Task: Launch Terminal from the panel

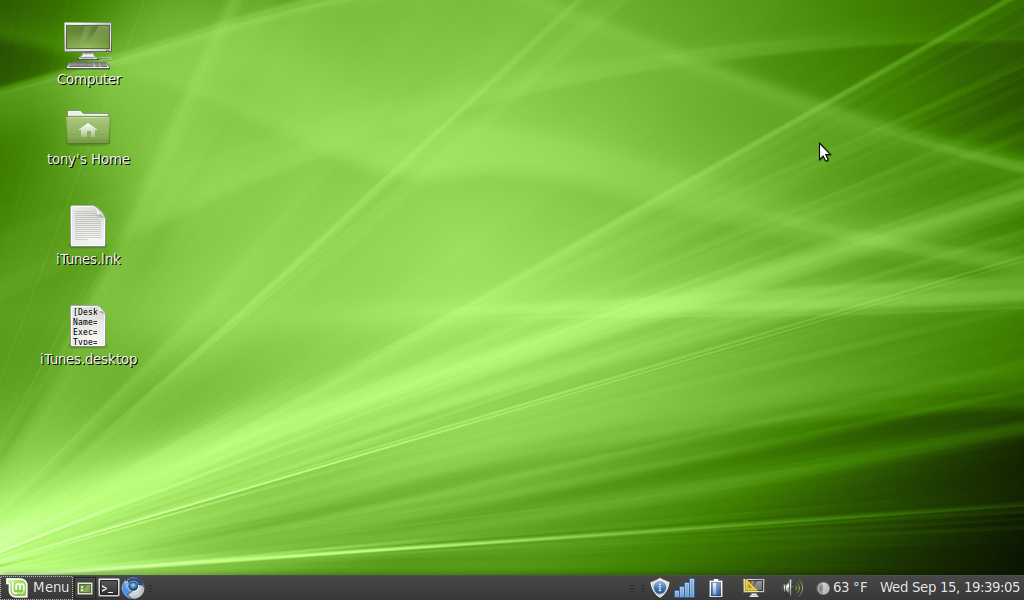Action: pos(109,588)
